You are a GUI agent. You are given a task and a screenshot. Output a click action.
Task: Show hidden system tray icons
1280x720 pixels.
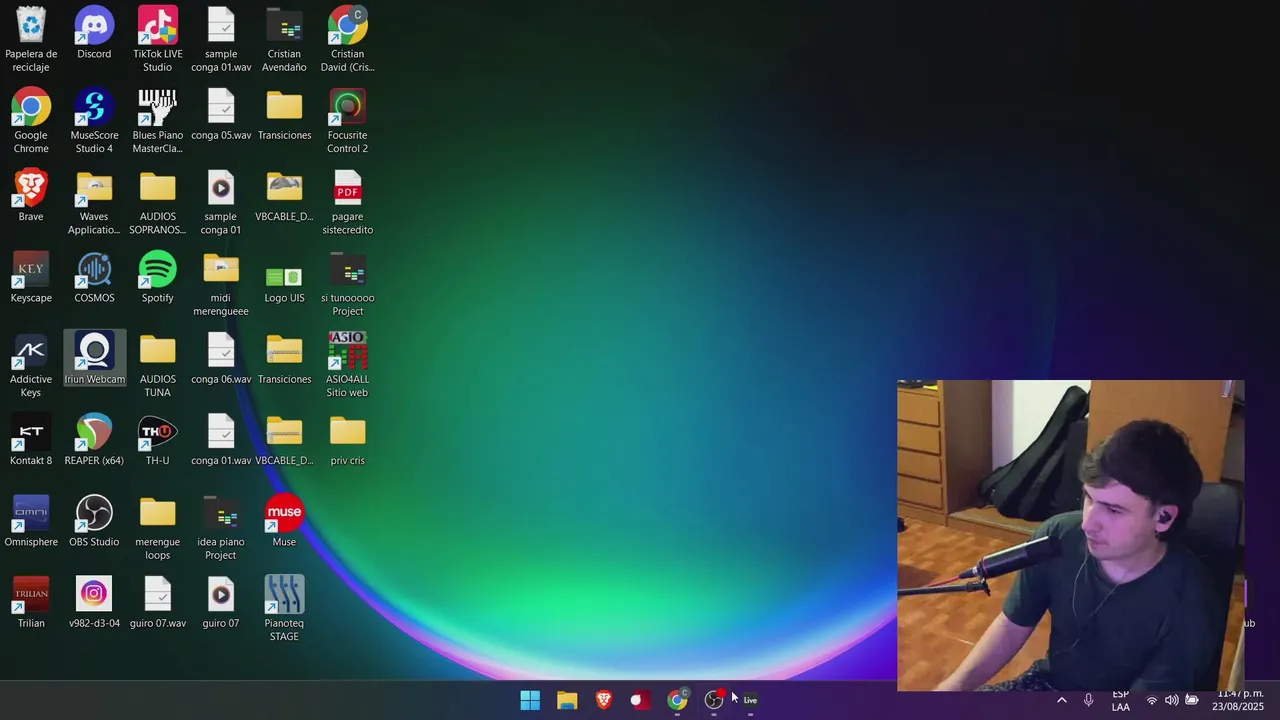tap(1062, 700)
